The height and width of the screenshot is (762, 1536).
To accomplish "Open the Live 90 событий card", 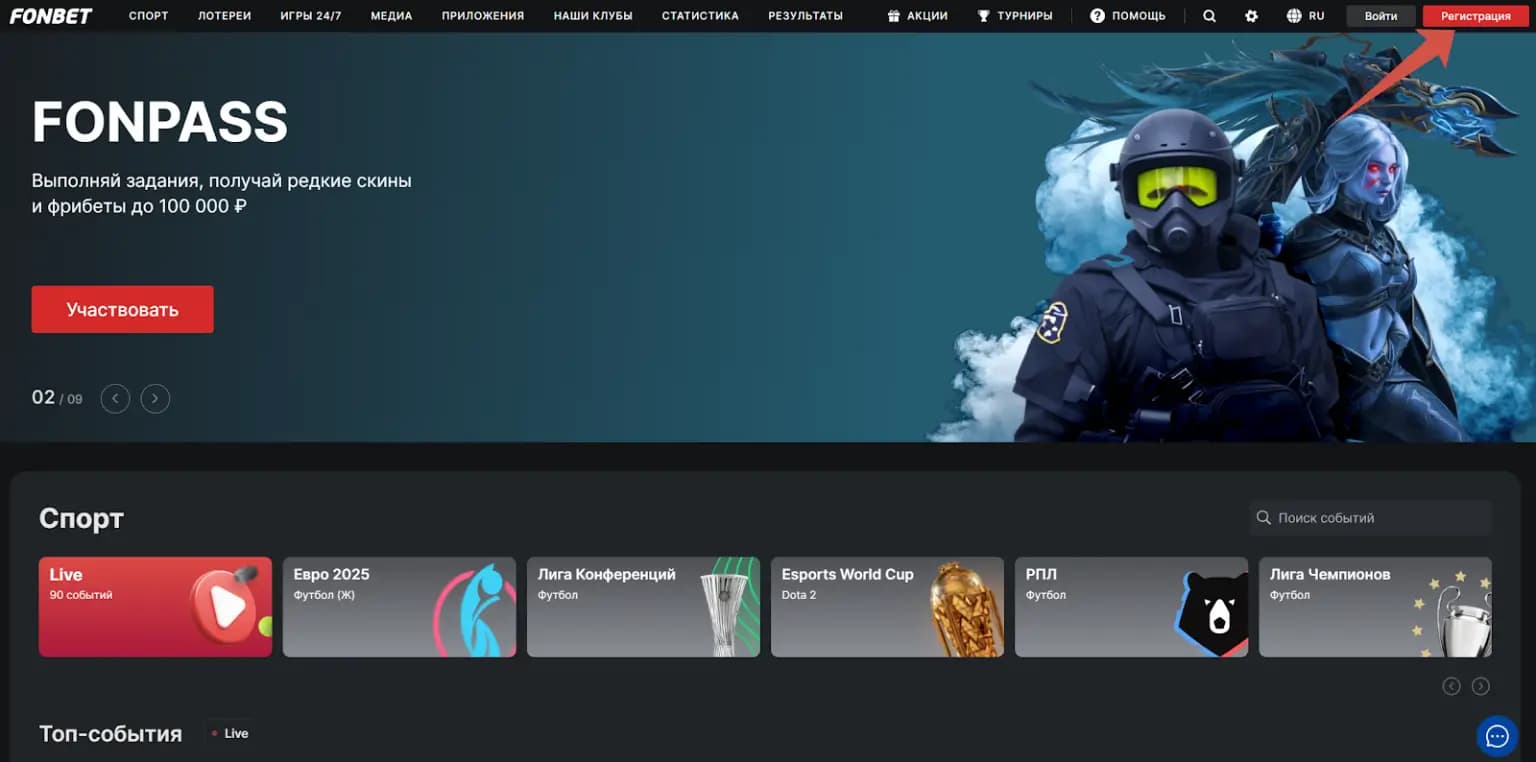I will (155, 607).
